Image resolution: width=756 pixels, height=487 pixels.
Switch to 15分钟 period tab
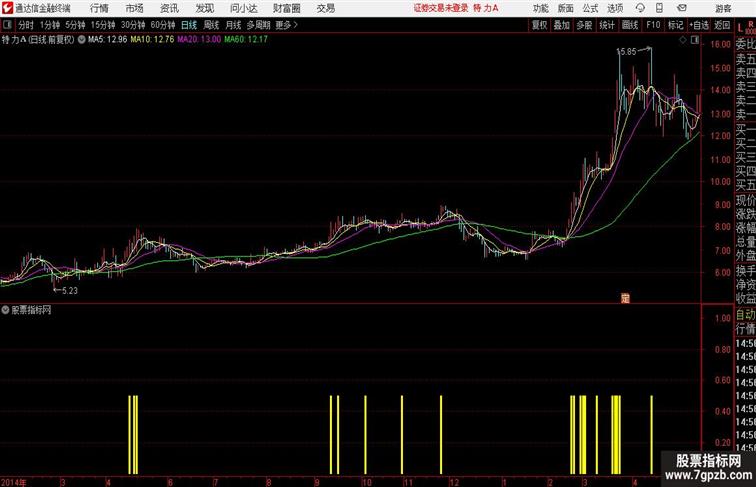point(103,25)
